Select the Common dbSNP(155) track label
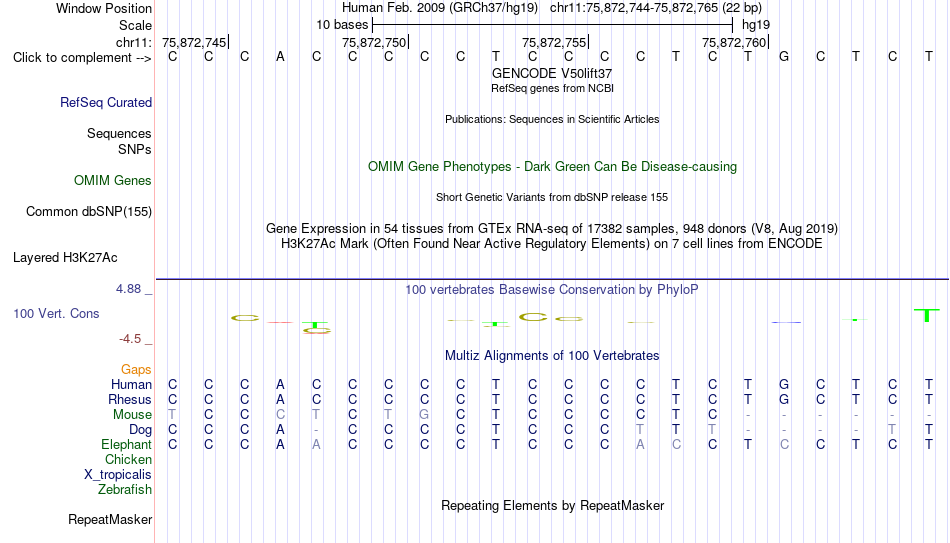The image size is (950, 543). (89, 212)
